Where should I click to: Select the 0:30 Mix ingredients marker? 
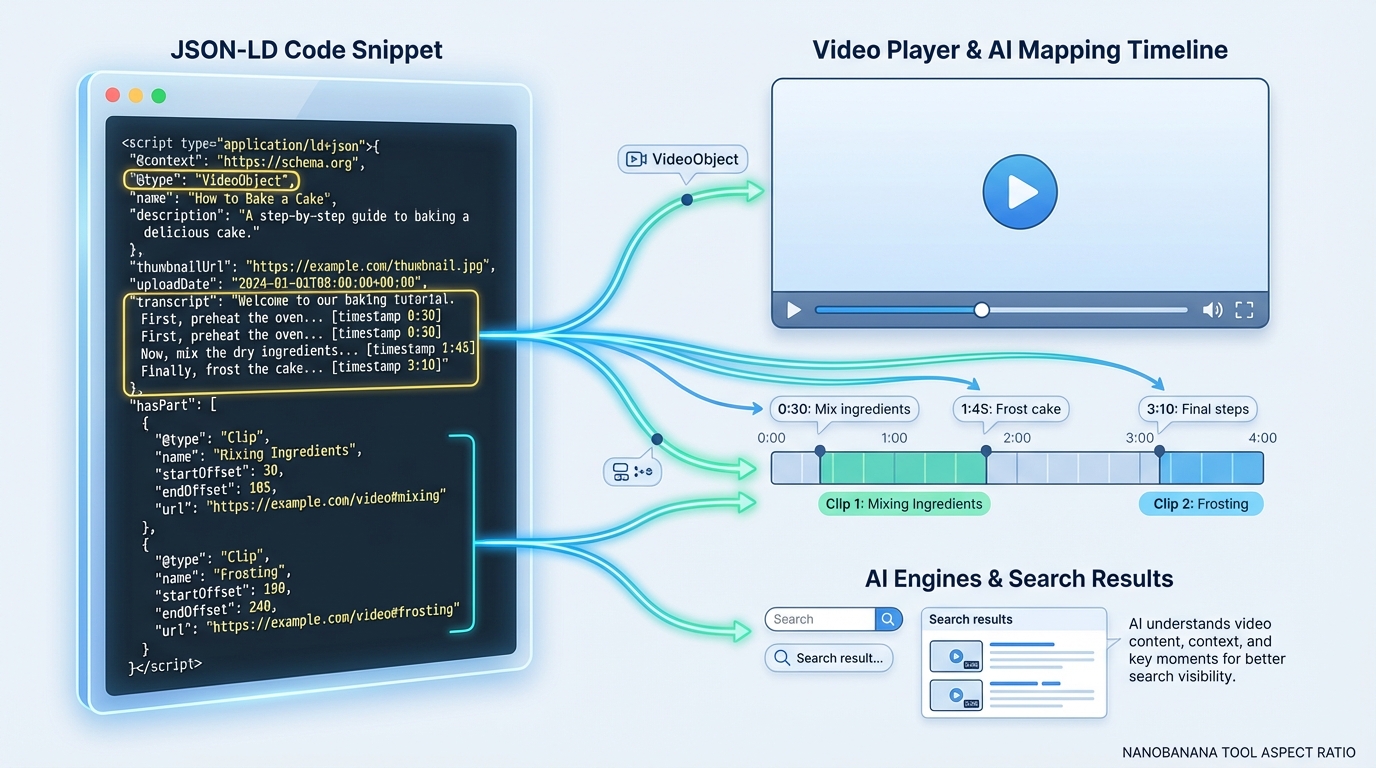[x=844, y=408]
